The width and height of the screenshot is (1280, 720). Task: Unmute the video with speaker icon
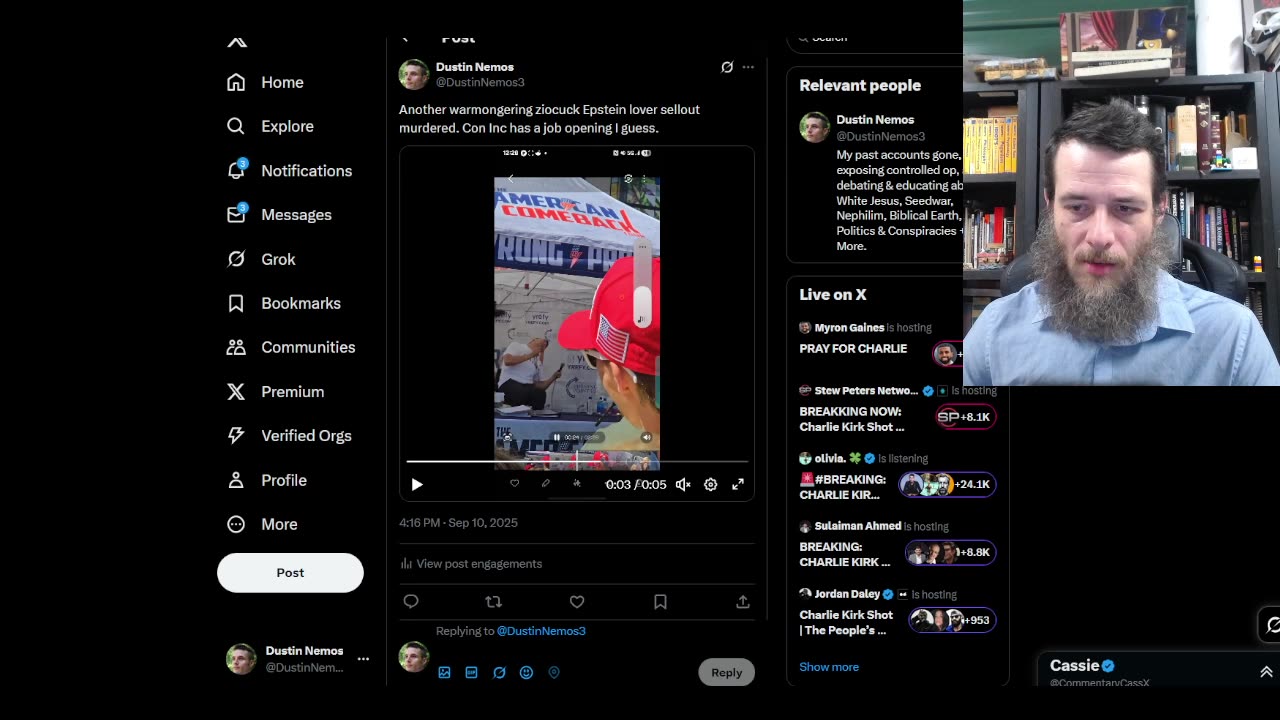[683, 484]
